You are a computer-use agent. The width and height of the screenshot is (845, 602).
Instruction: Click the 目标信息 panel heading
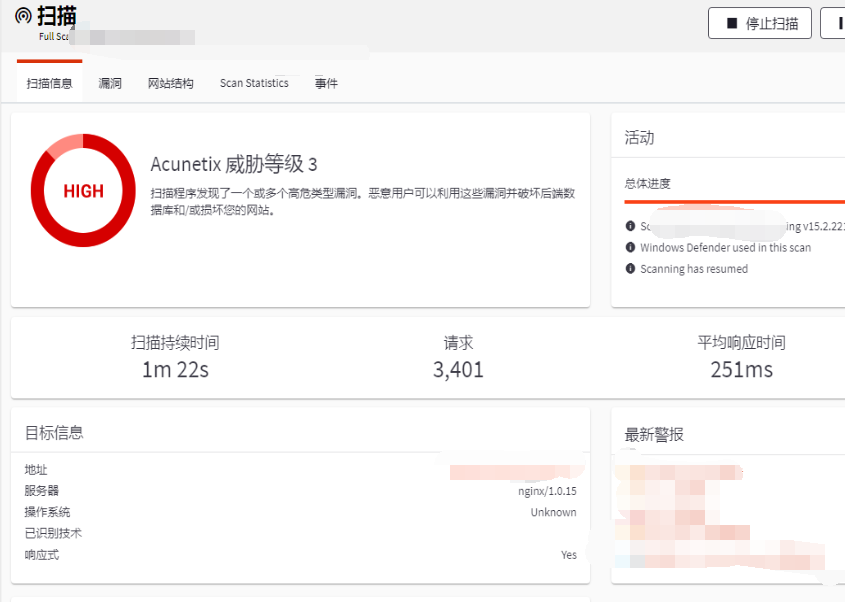(x=54, y=433)
